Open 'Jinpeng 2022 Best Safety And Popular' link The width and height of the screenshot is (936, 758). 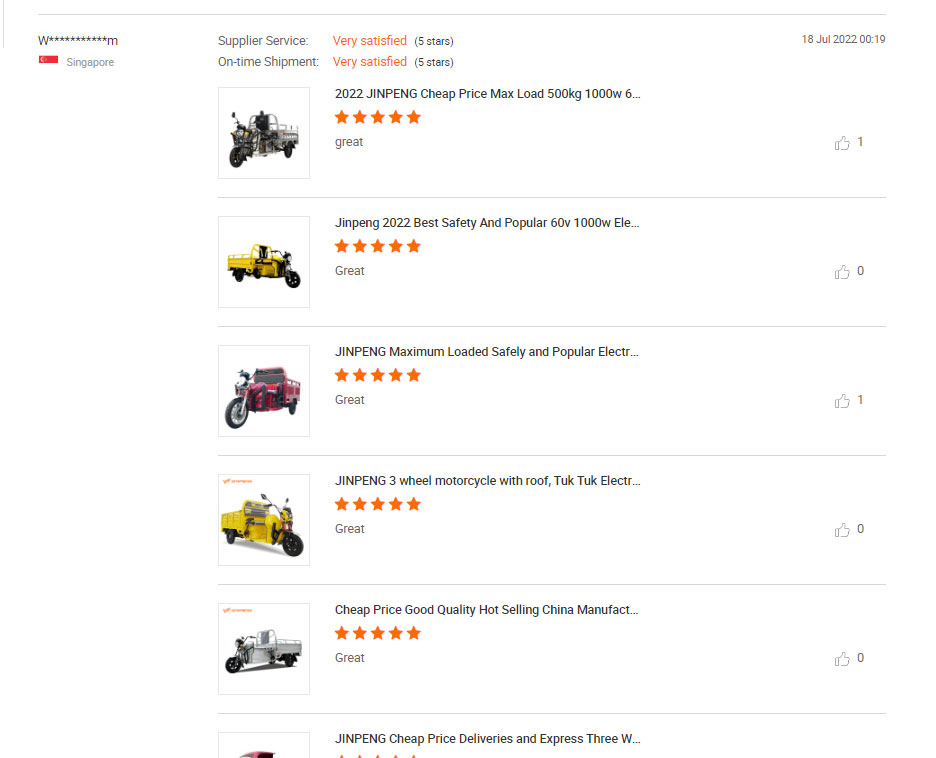487,223
